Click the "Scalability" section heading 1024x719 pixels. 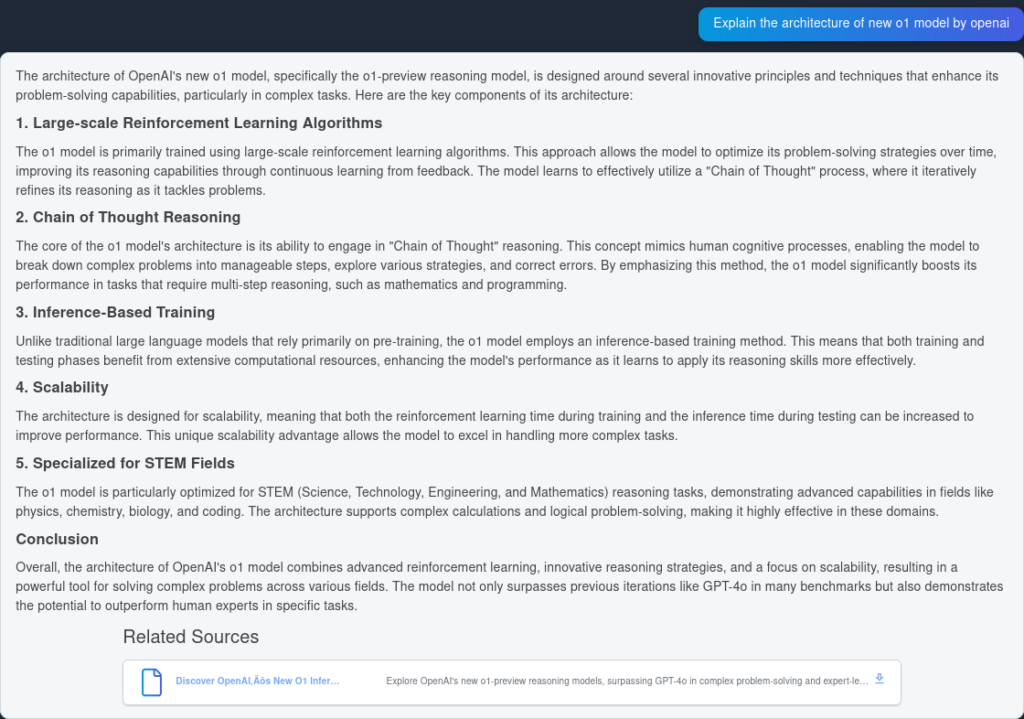(x=62, y=387)
